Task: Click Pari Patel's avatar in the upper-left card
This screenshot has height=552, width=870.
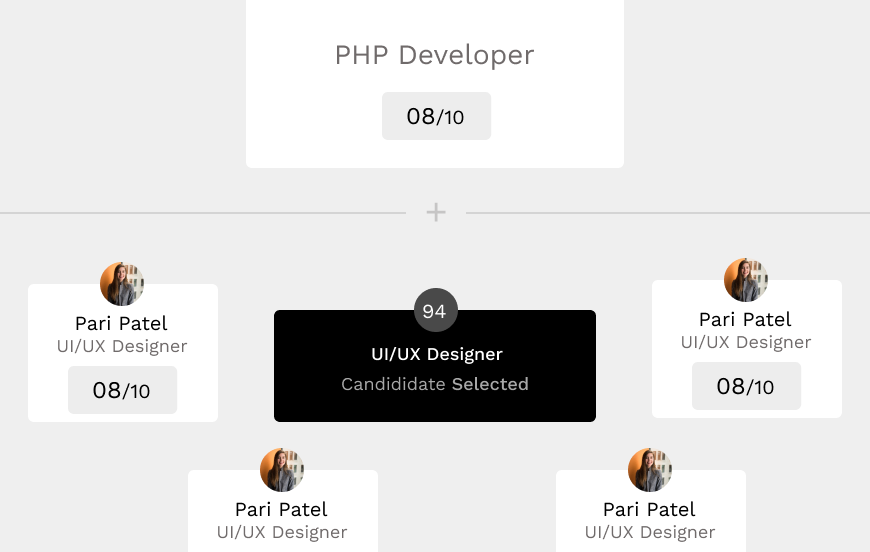Action: [x=122, y=284]
